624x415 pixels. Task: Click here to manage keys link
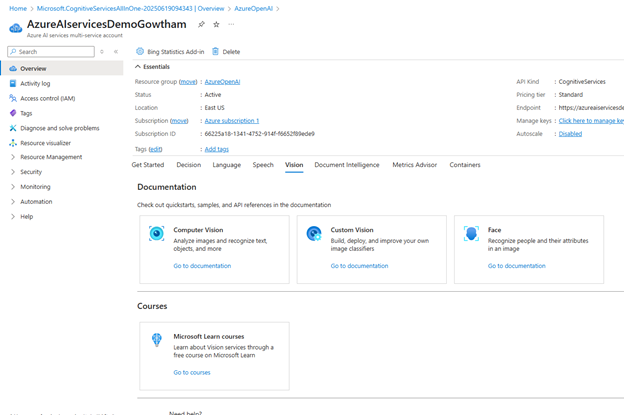591,121
